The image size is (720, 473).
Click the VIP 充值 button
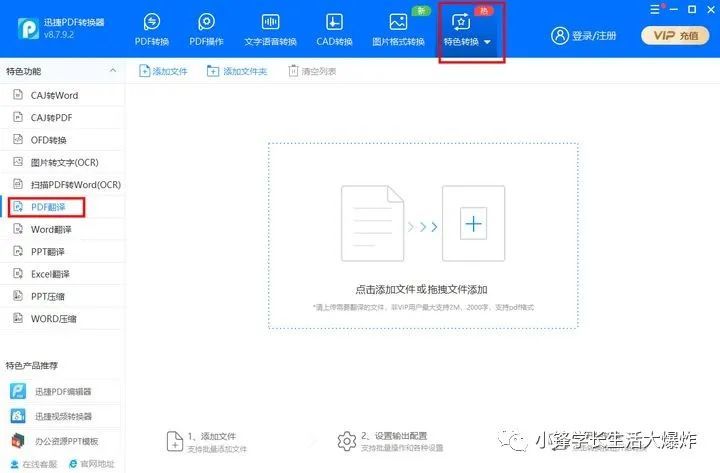click(x=675, y=35)
